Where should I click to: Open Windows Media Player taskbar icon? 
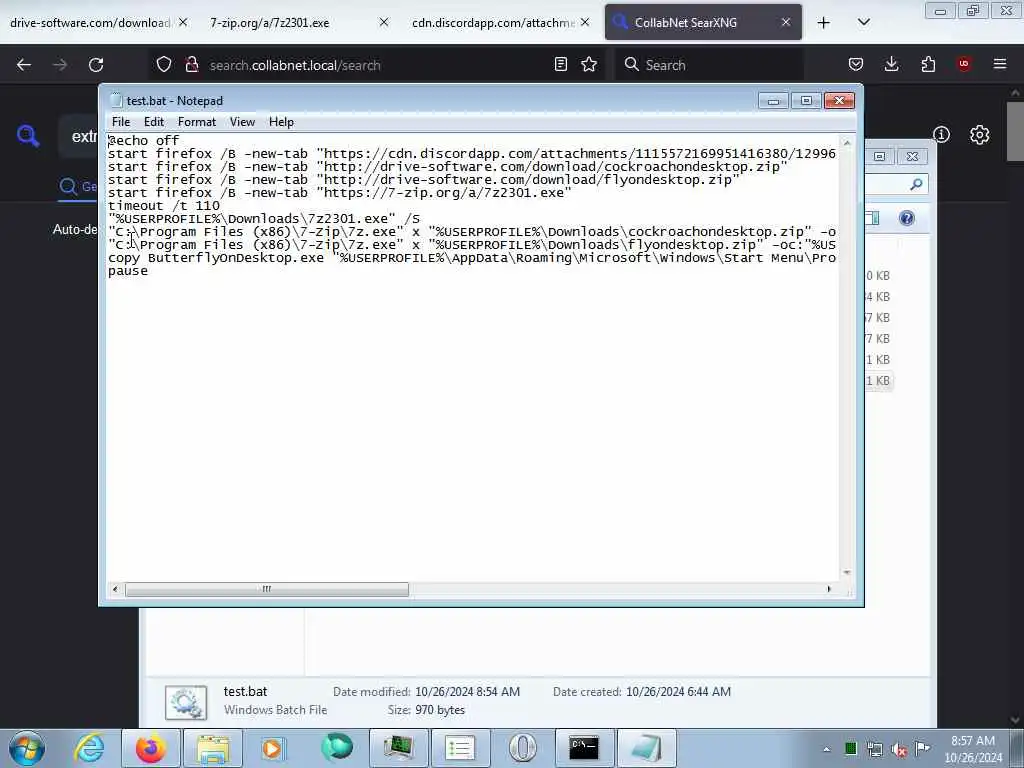click(x=273, y=748)
